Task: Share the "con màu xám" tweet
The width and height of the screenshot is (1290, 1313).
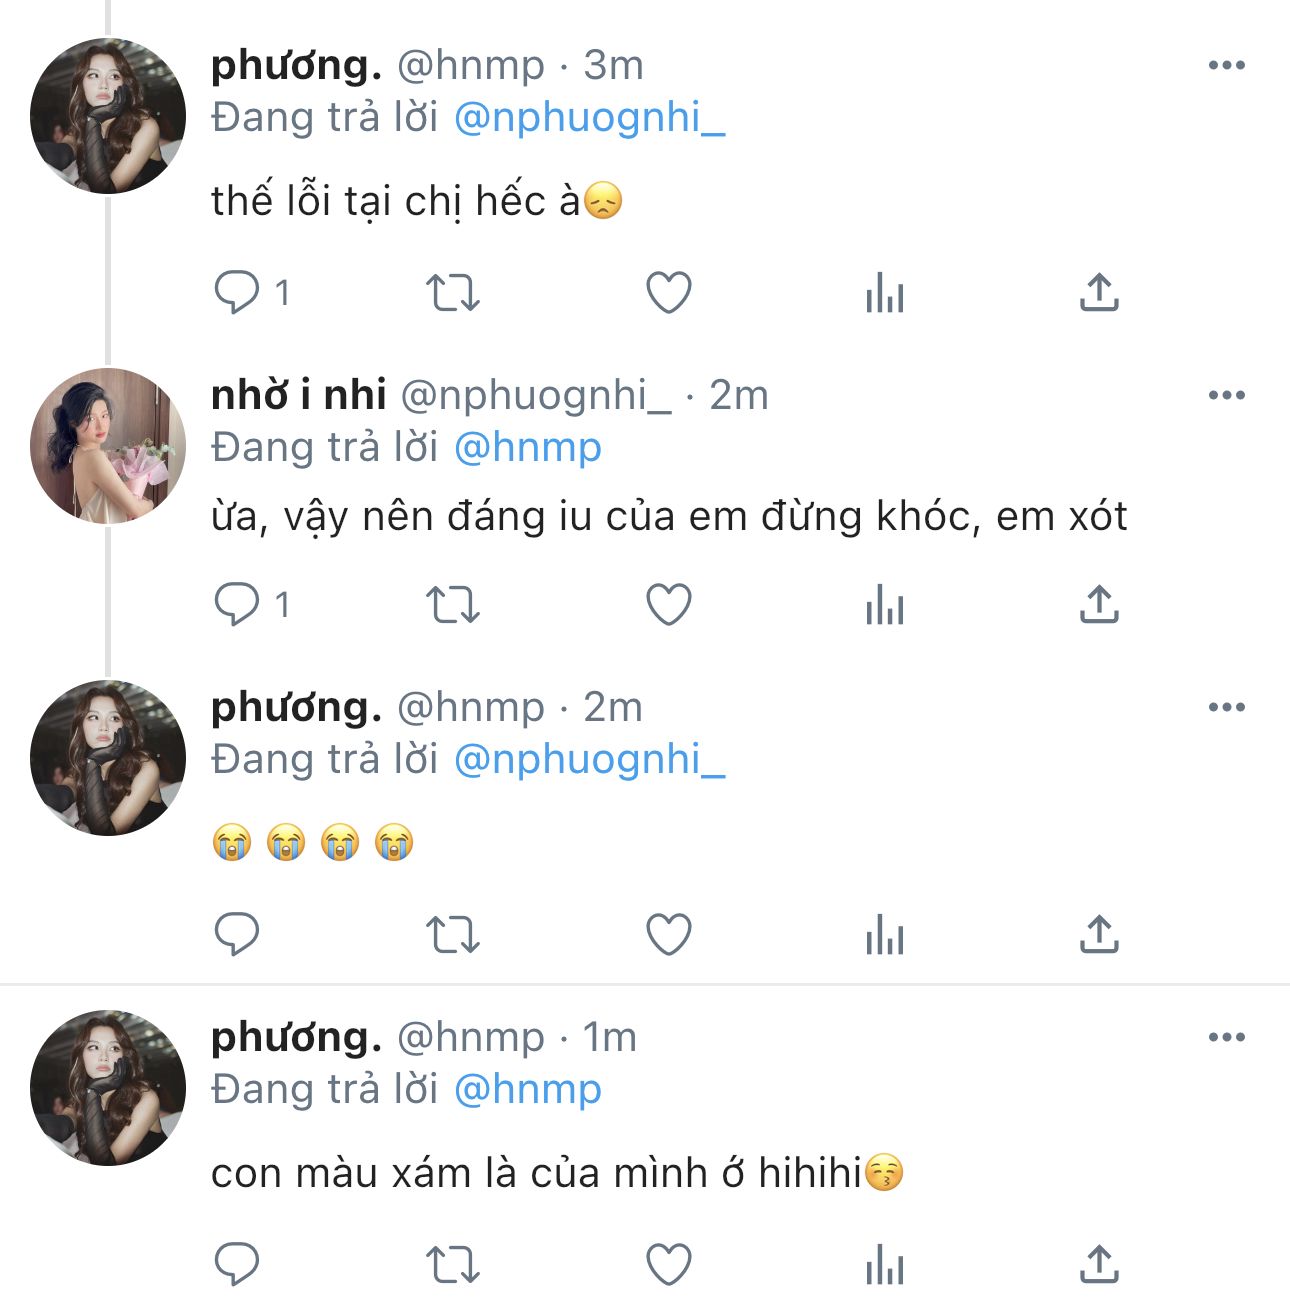Action: 1099,1264
